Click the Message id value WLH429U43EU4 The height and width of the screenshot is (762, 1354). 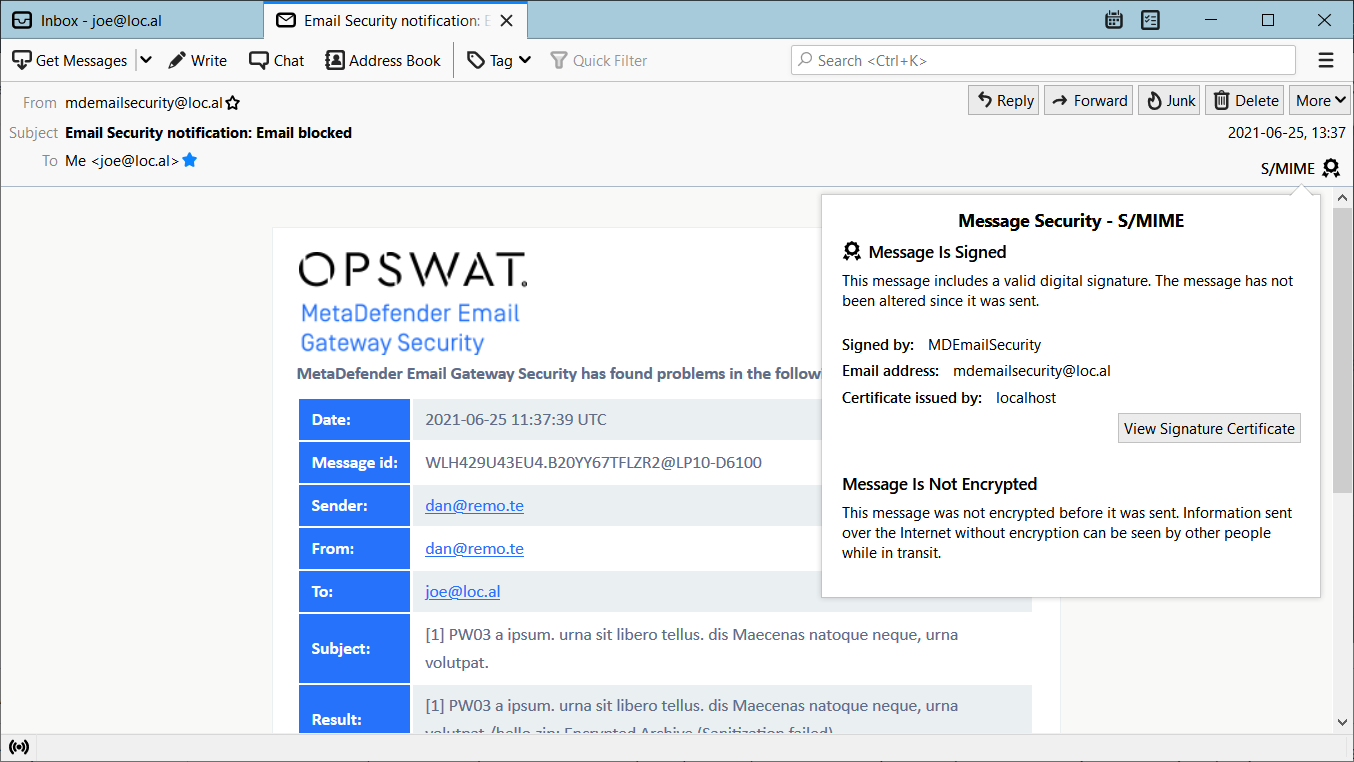point(593,462)
